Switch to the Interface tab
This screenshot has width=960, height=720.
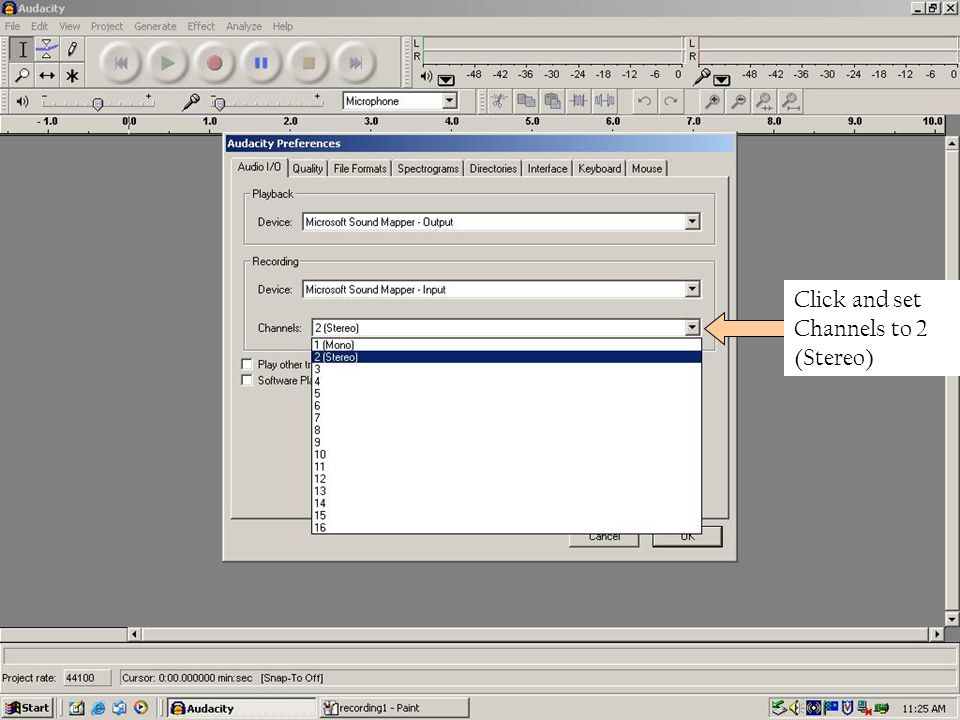tap(547, 168)
